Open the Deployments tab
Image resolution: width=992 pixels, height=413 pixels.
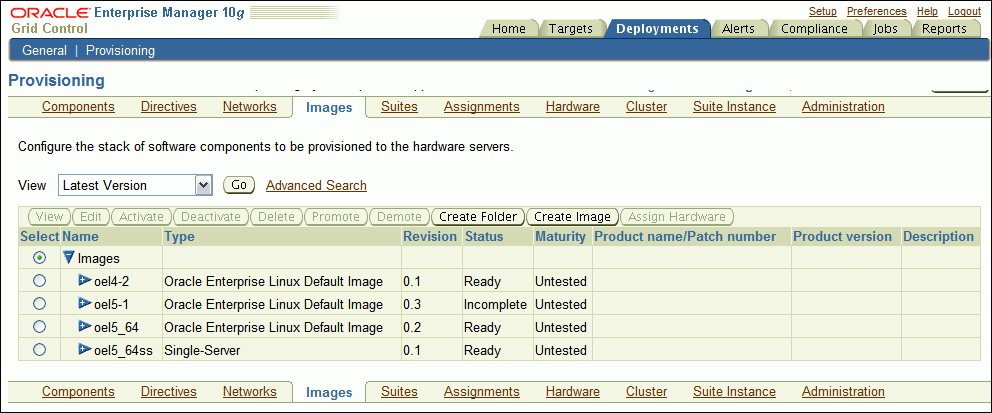pyautogui.click(x=657, y=28)
